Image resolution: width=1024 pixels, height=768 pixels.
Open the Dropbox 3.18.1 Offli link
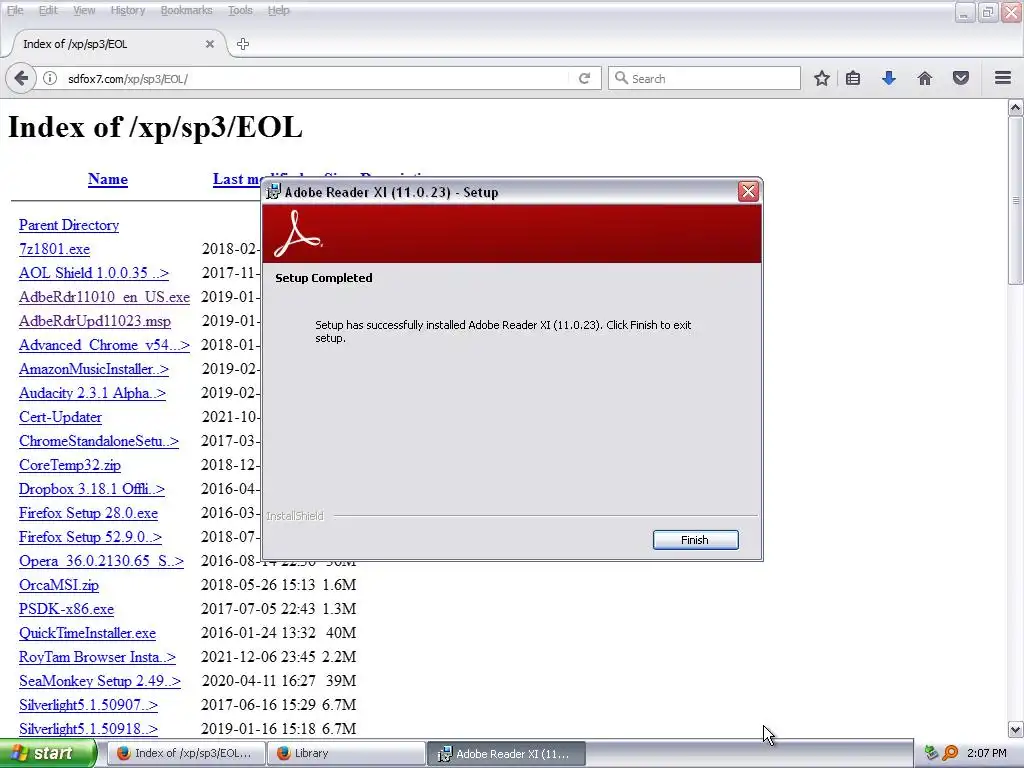point(91,489)
